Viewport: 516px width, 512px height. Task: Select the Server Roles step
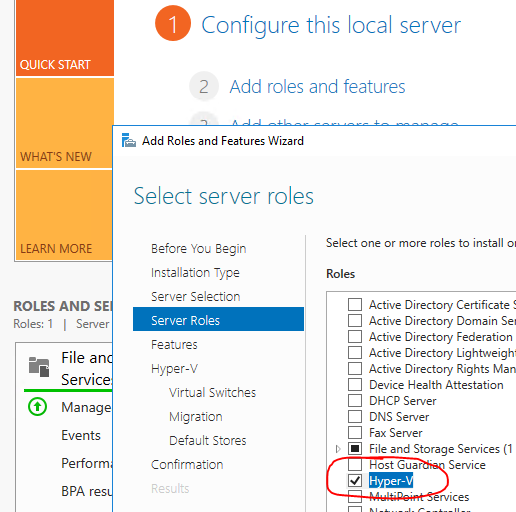(218, 319)
